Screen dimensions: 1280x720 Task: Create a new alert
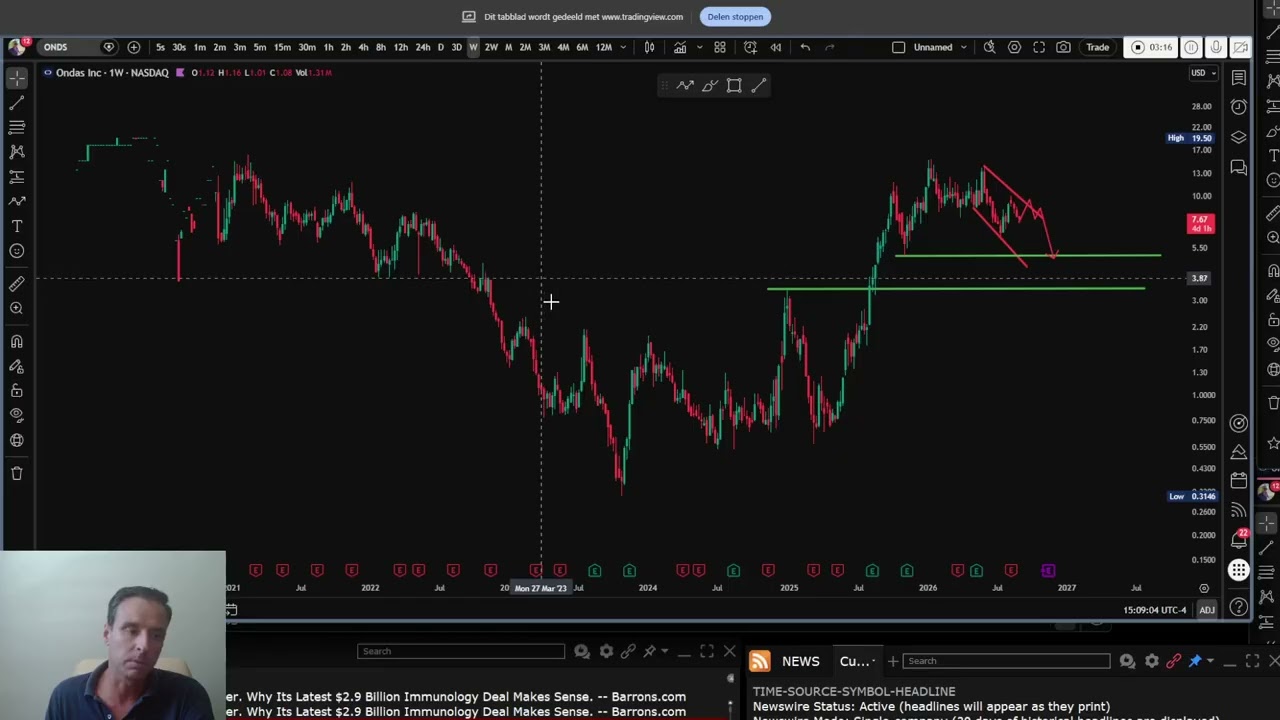point(751,47)
